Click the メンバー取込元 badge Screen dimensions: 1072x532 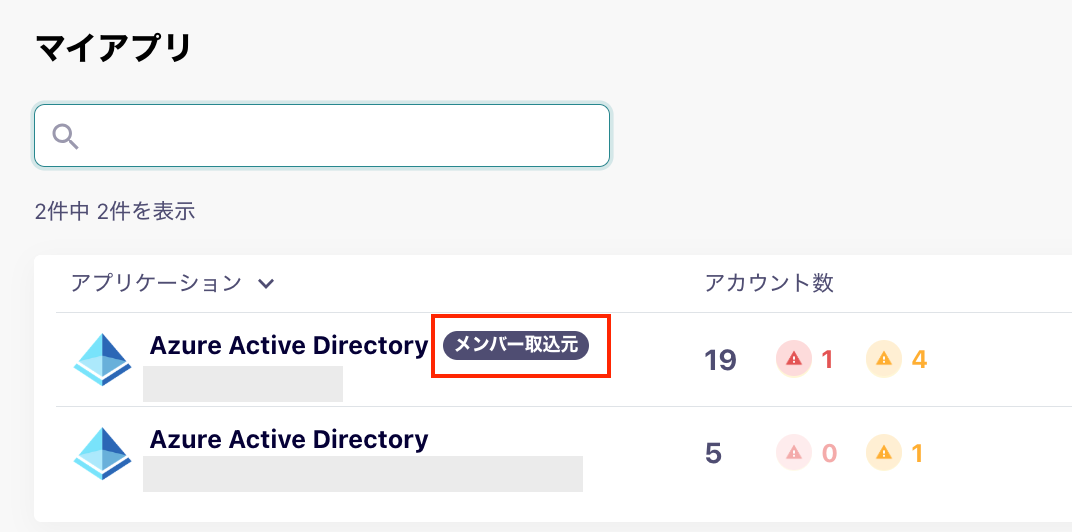(516, 345)
